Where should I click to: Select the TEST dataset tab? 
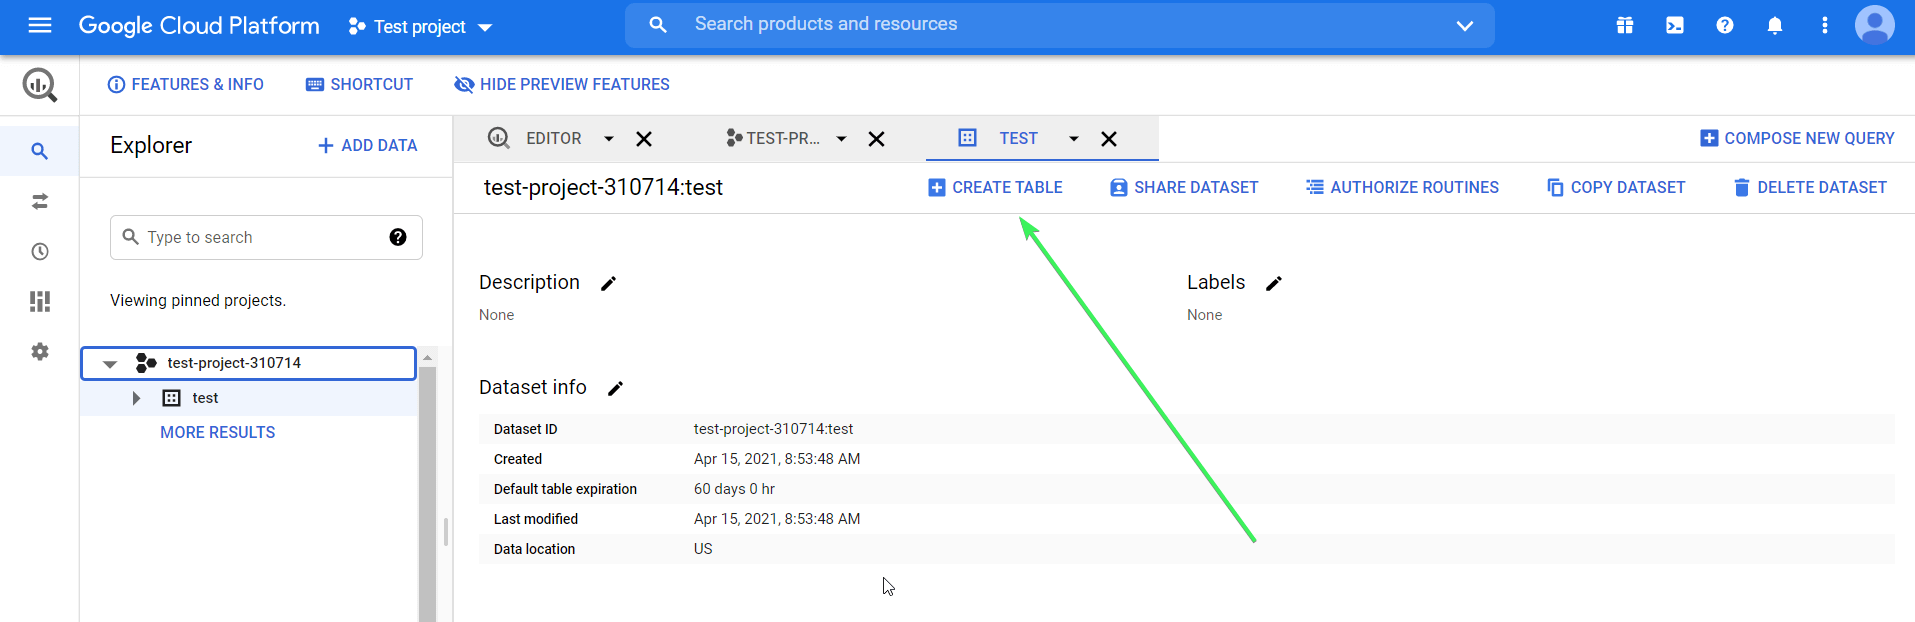[1018, 139]
